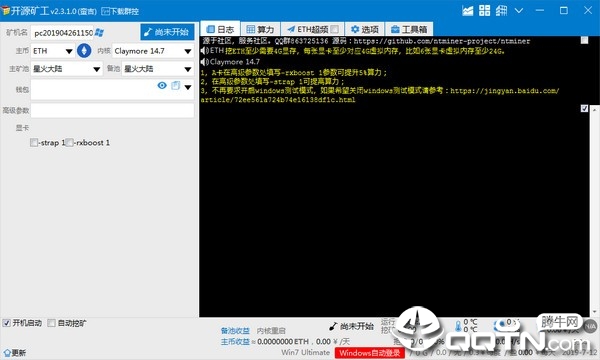Screen dimensions: 600x360
Task: Switch to the 工具箱 toolbox tab
Action: (x=409, y=29)
